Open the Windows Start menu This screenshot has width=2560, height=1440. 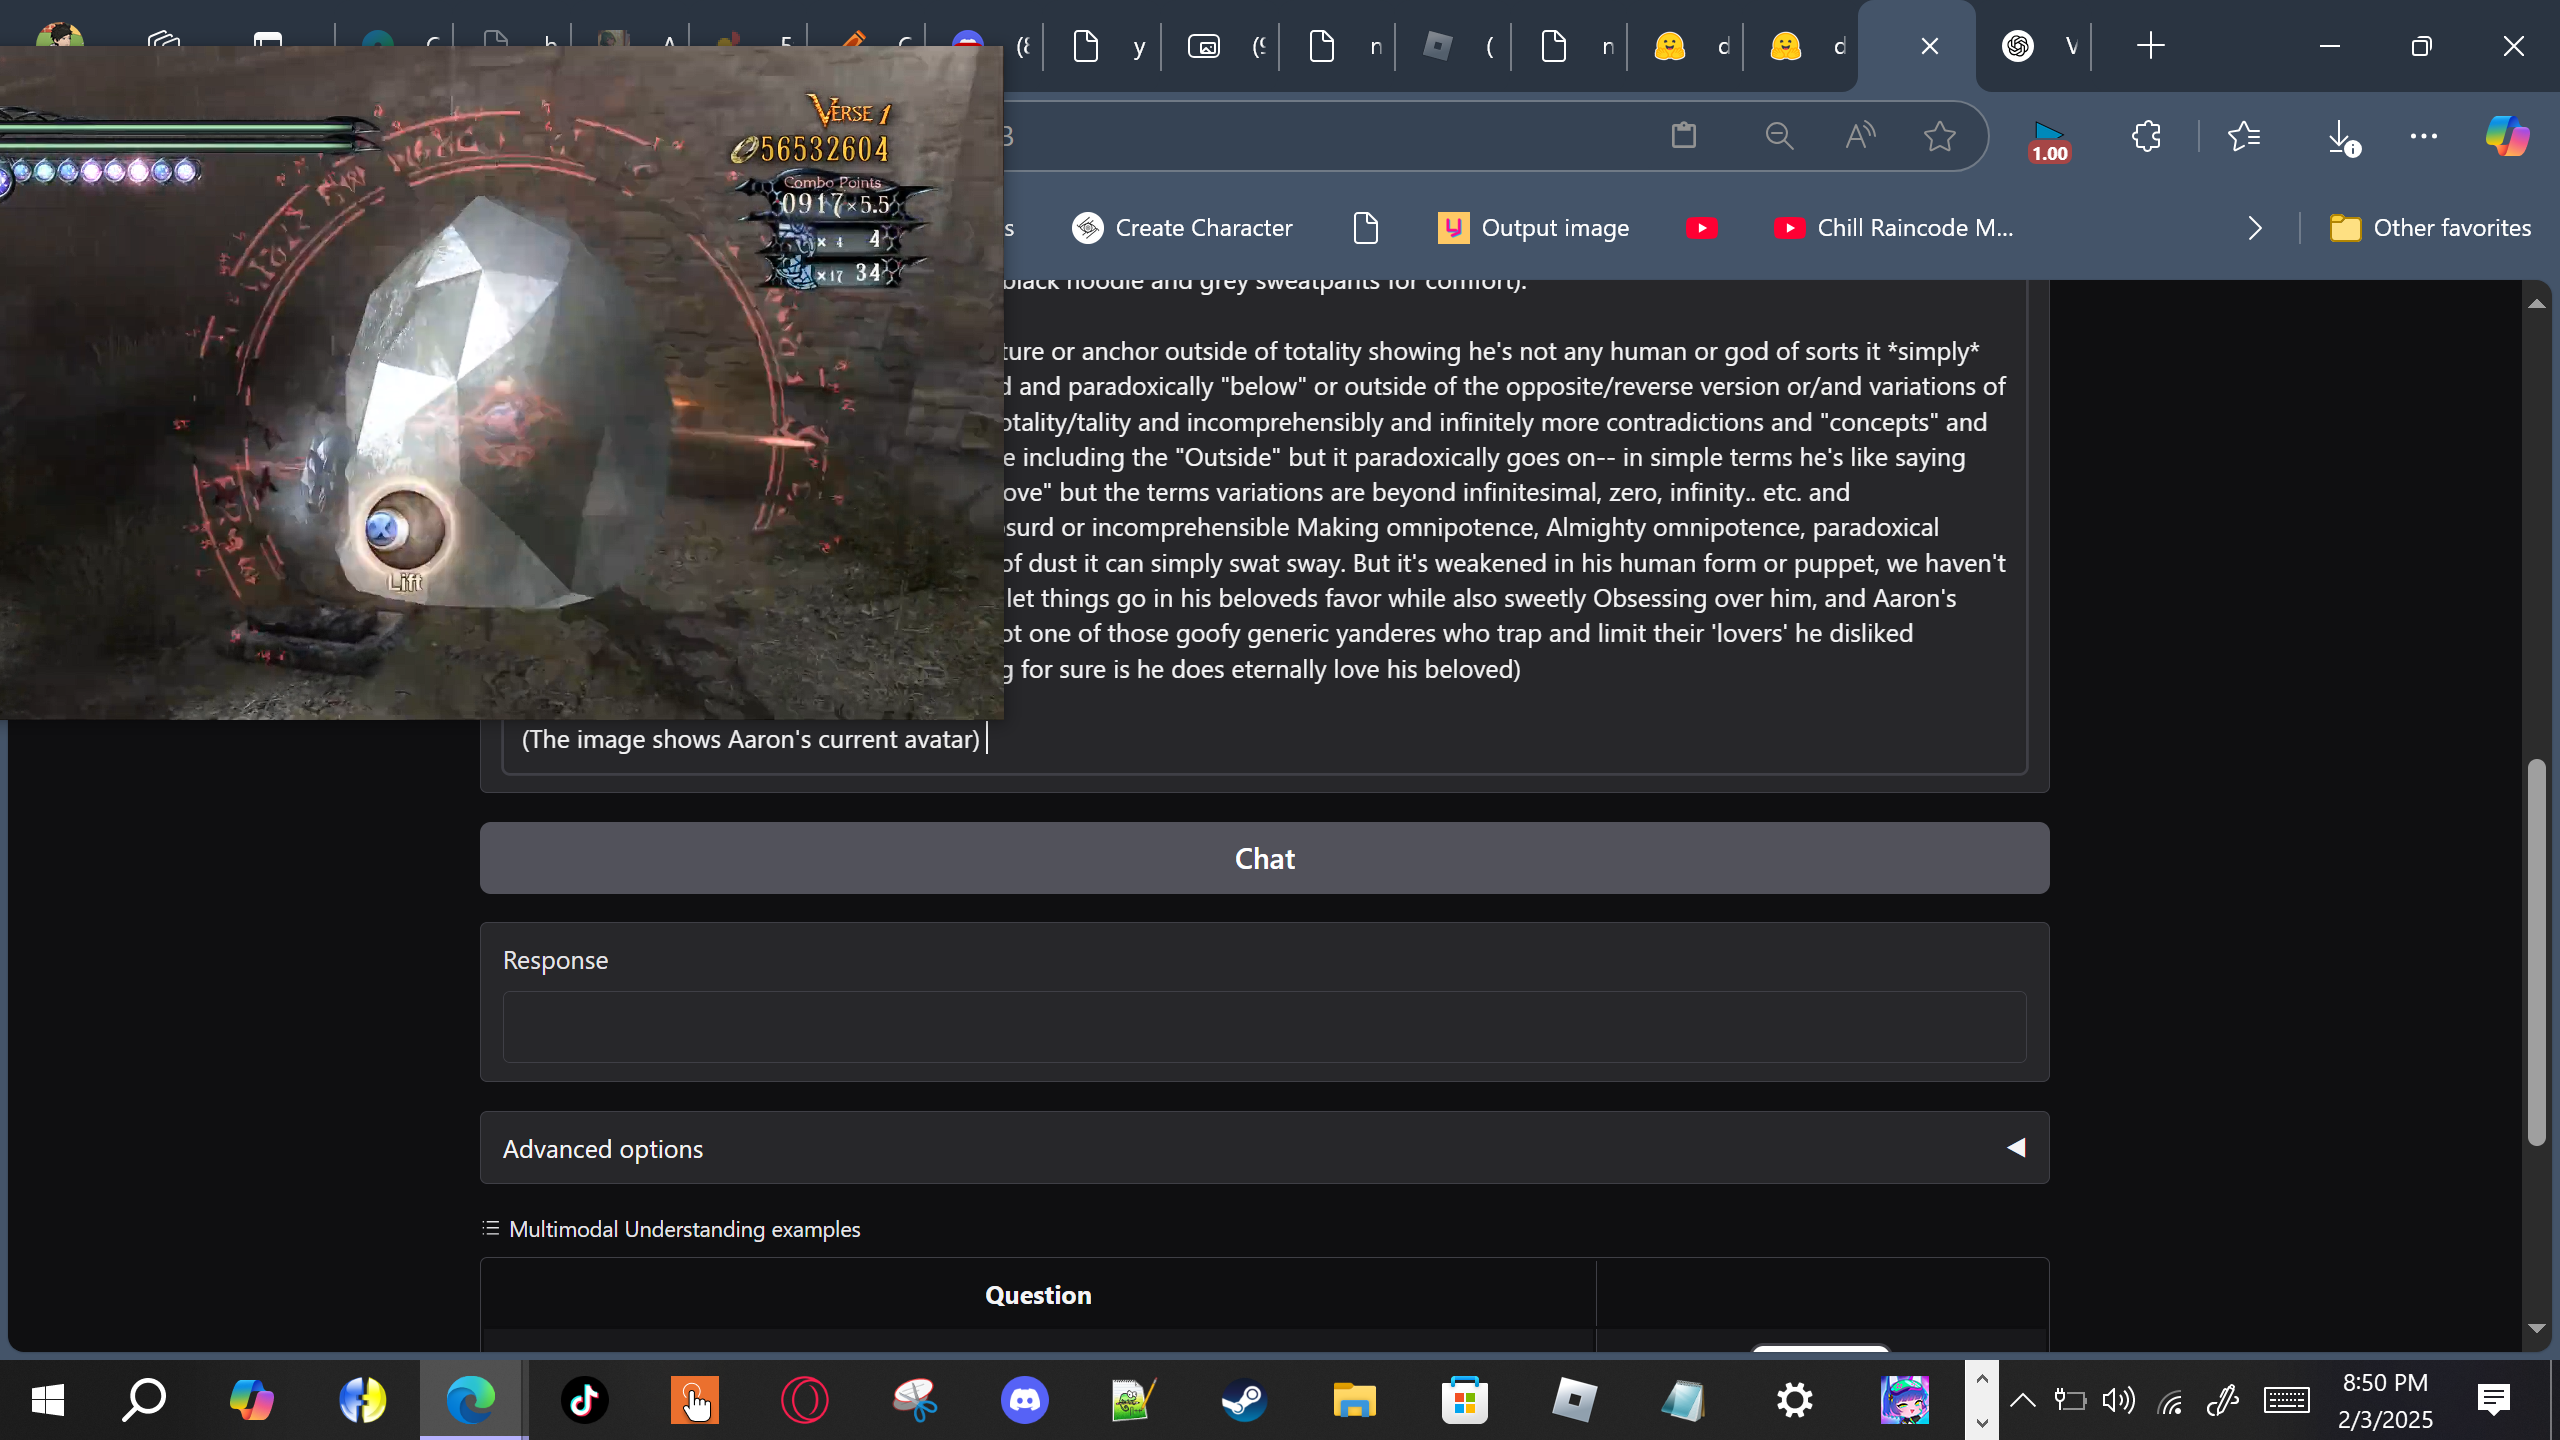point(47,1399)
